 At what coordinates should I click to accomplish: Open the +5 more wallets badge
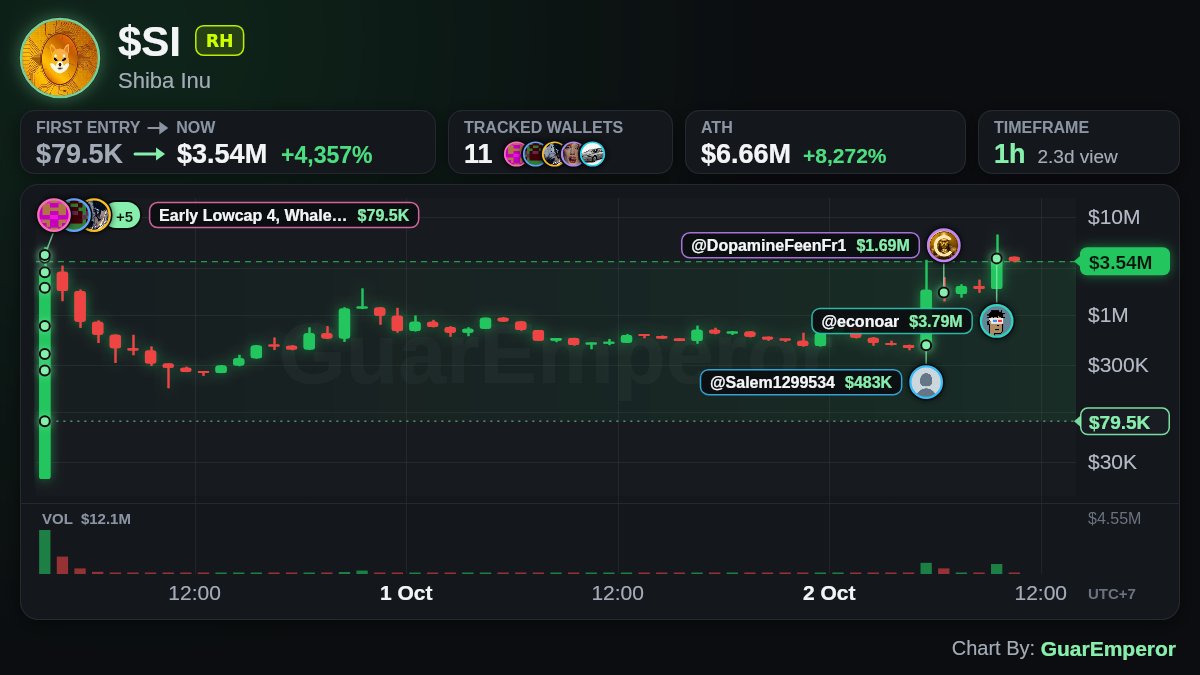click(x=124, y=215)
